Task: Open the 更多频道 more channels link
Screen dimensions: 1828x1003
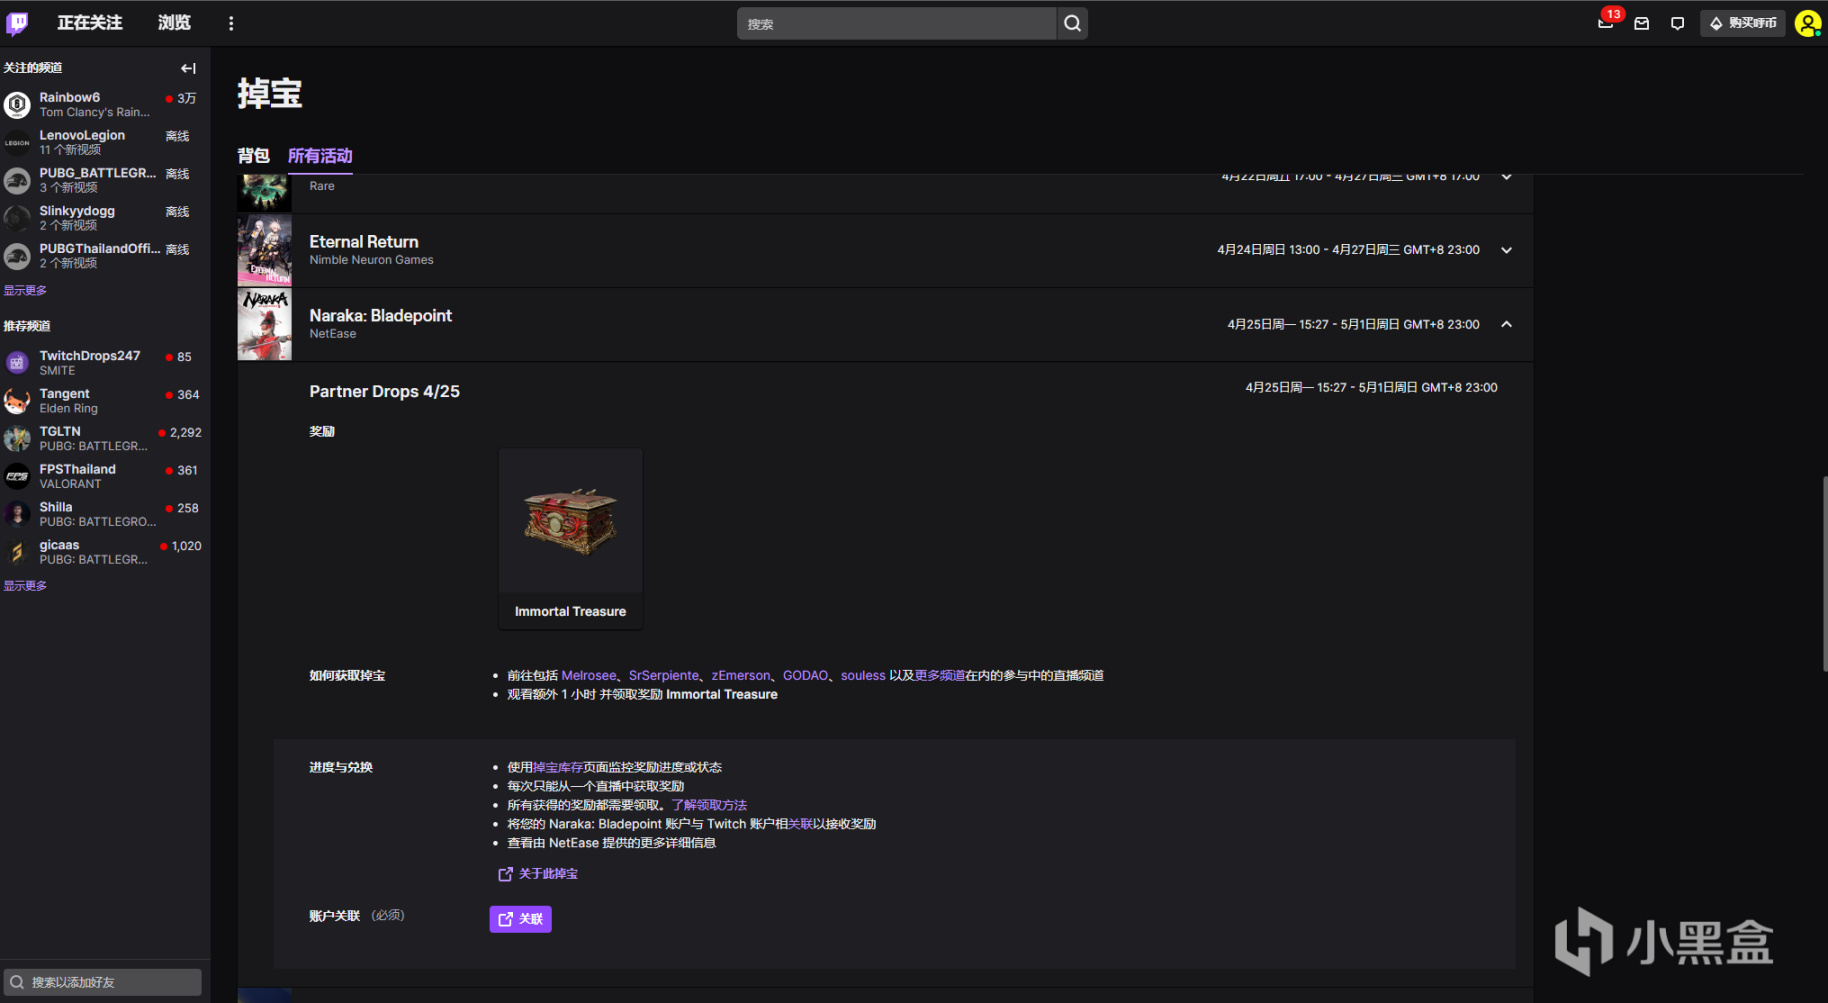Action: tap(939, 676)
